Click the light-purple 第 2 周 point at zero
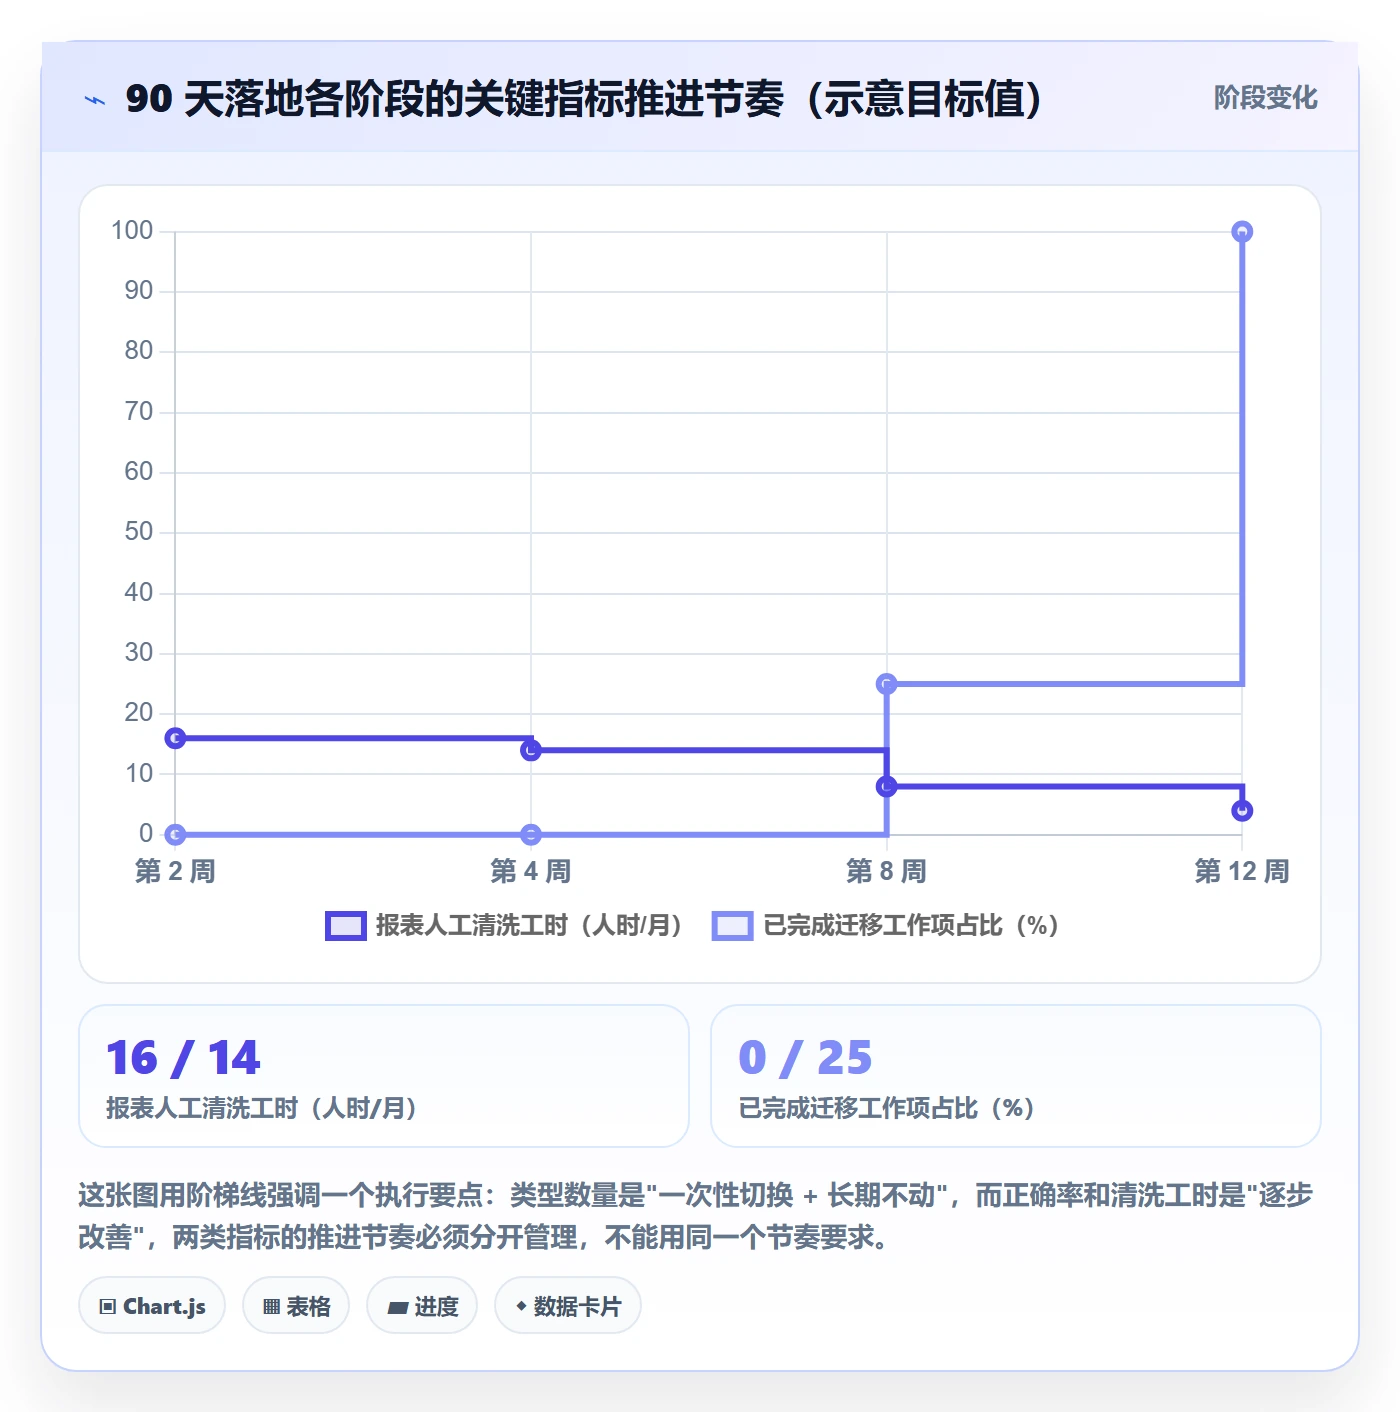The image size is (1400, 1412). click(x=175, y=834)
